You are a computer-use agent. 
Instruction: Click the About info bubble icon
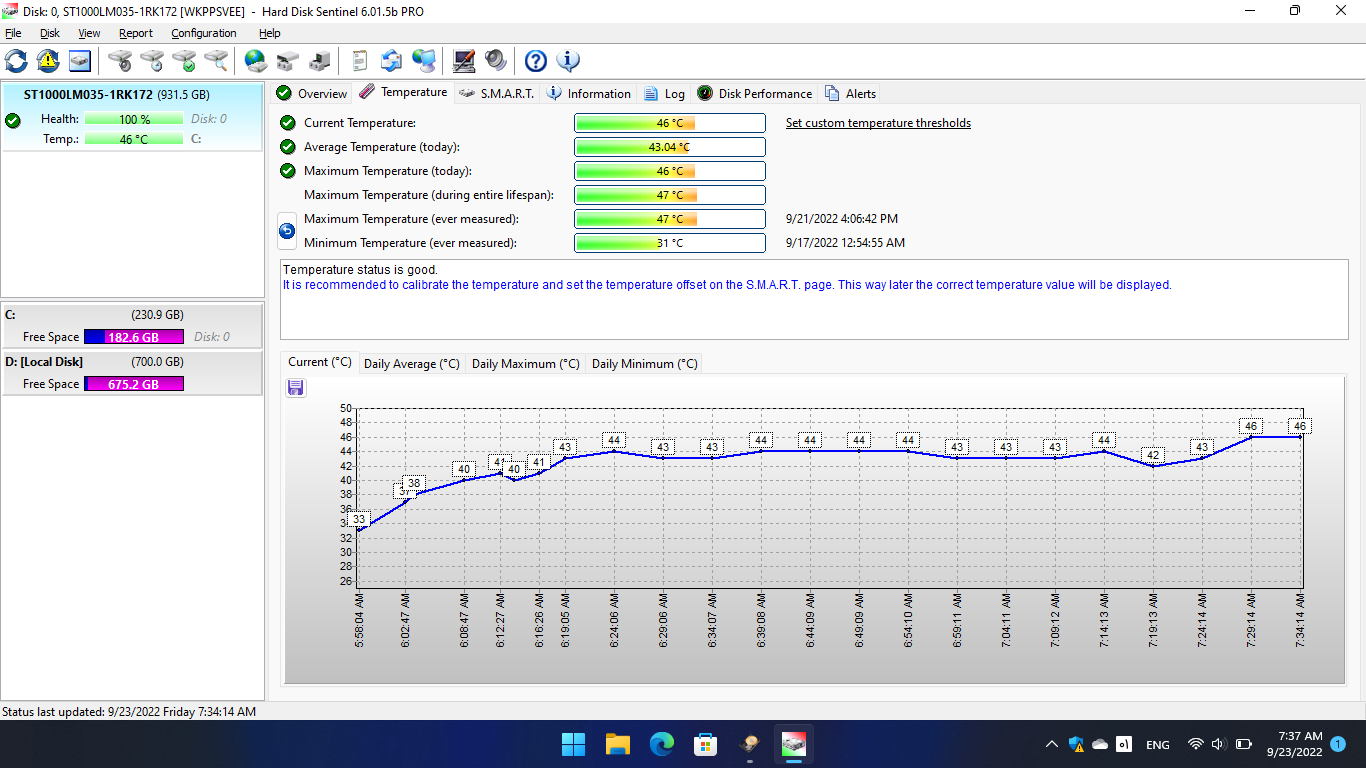[x=568, y=61]
